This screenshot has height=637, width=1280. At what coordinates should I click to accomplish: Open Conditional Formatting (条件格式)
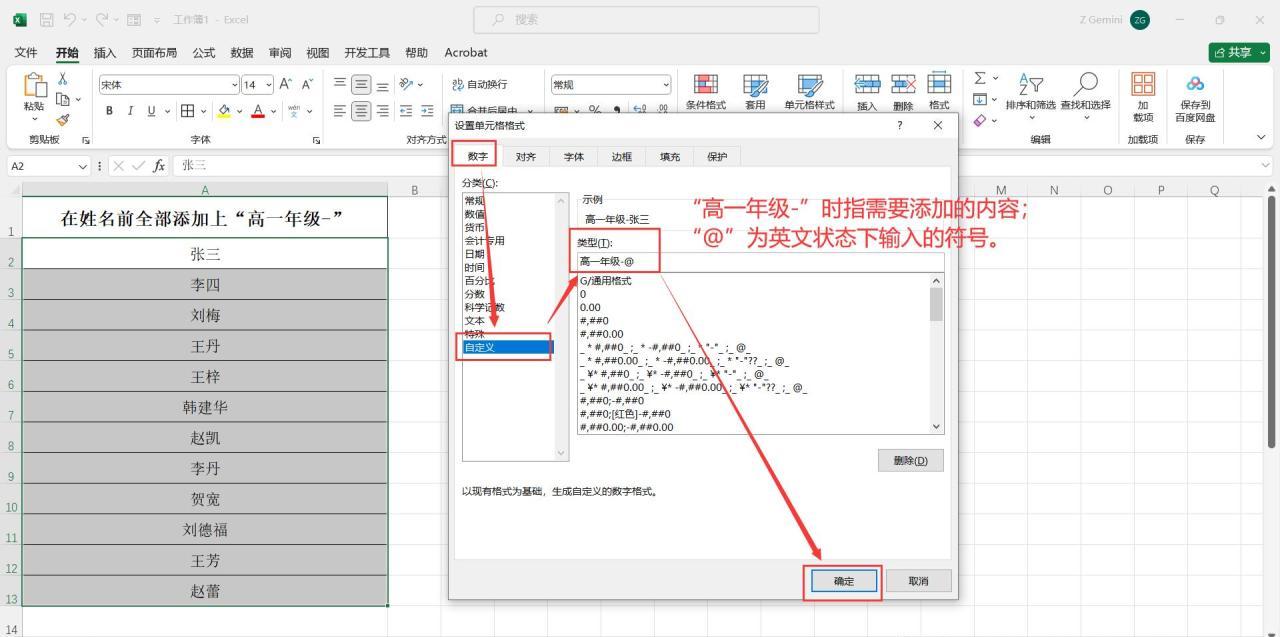[705, 91]
